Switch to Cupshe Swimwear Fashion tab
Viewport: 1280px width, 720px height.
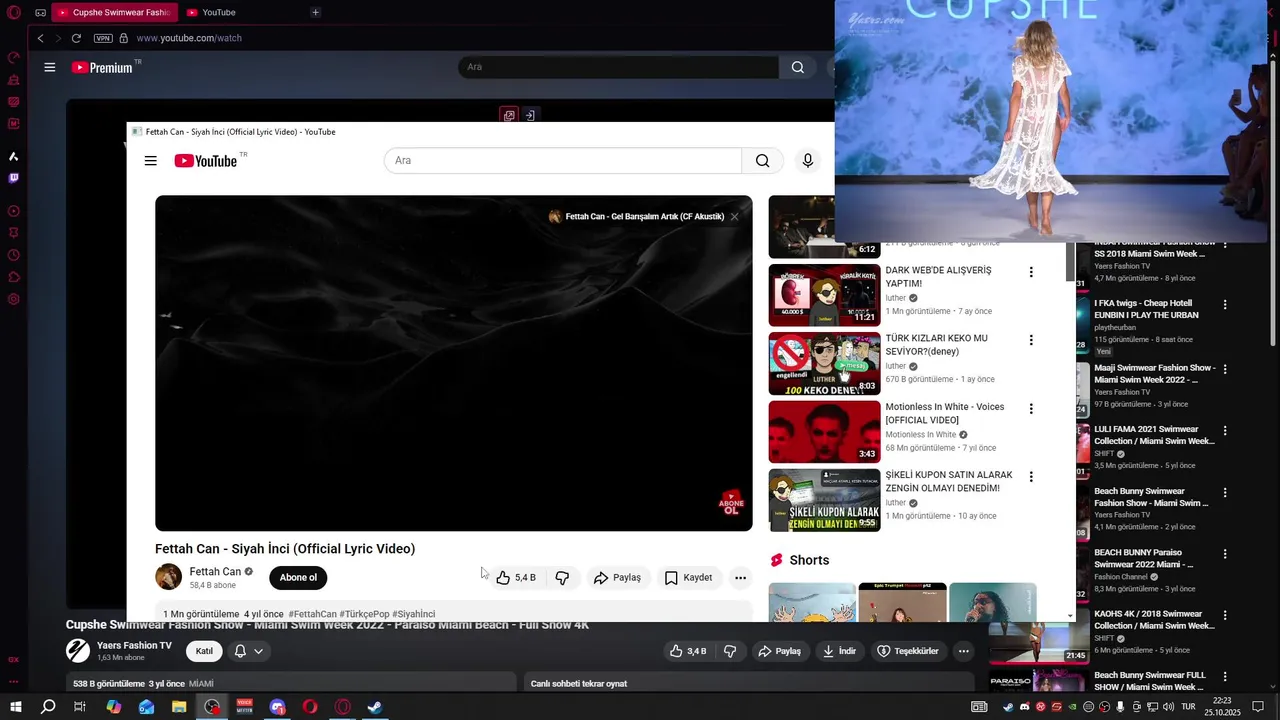tap(113, 12)
